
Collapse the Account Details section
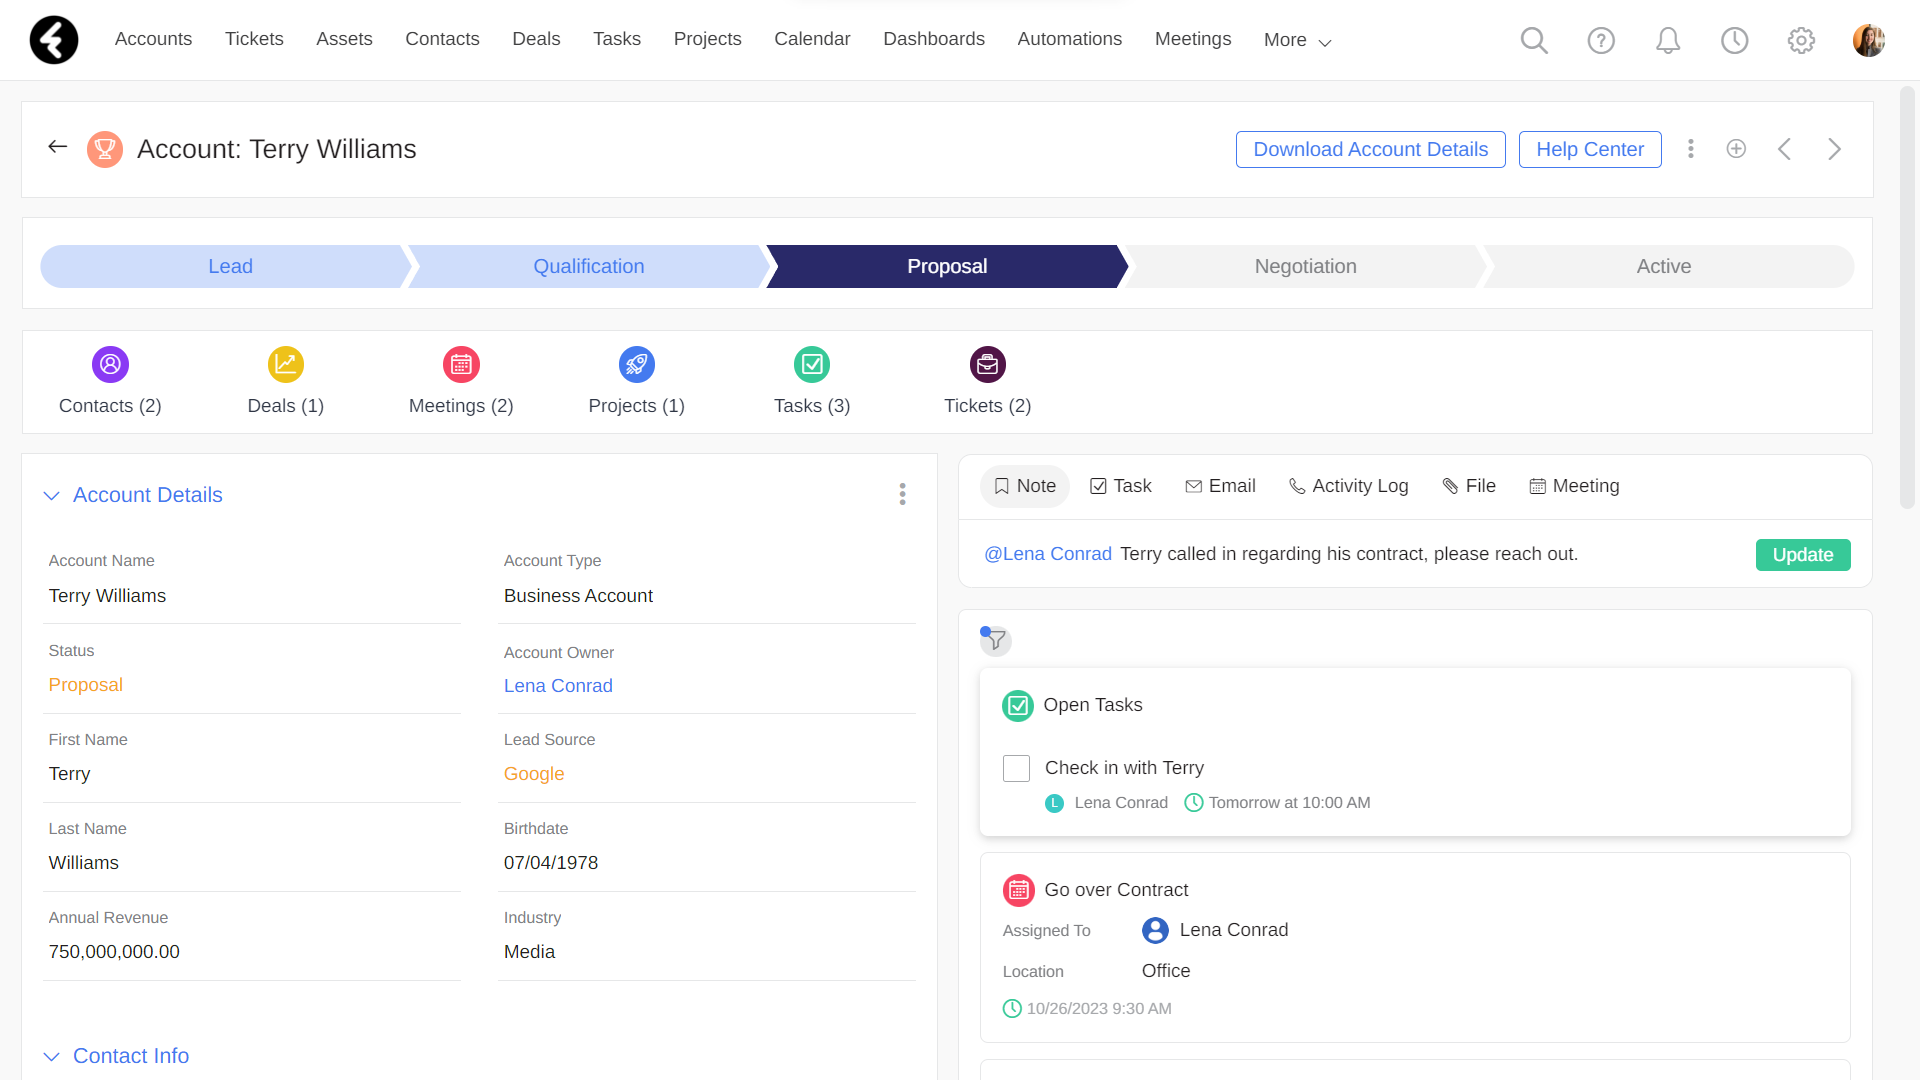[51, 495]
